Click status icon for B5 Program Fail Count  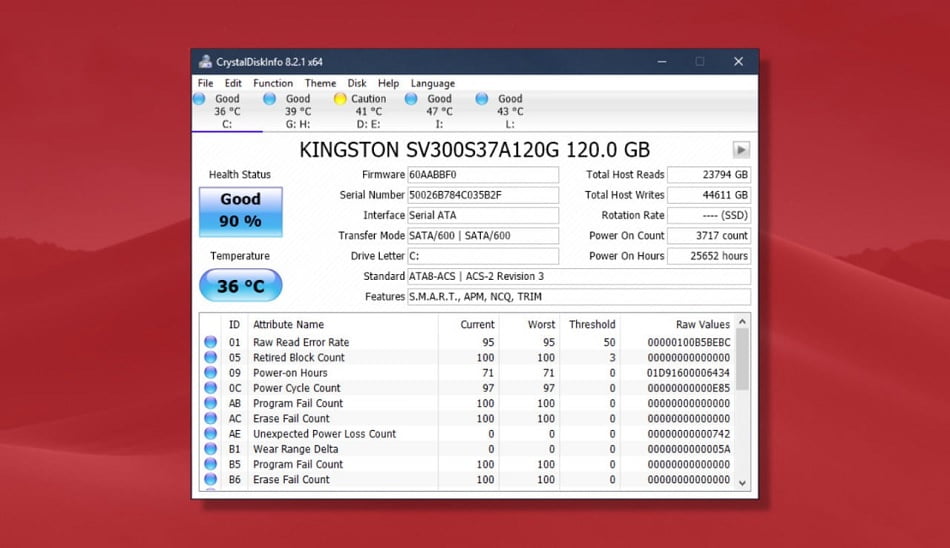[210, 464]
